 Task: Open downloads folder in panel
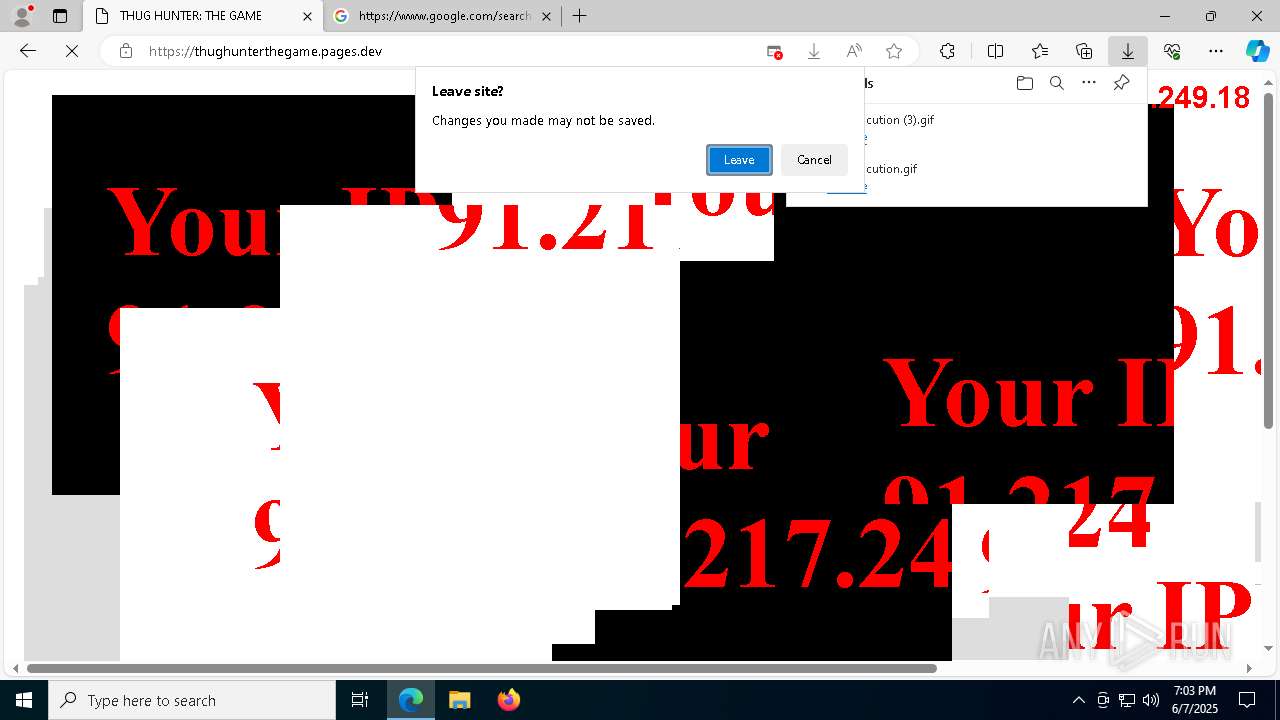point(1024,83)
